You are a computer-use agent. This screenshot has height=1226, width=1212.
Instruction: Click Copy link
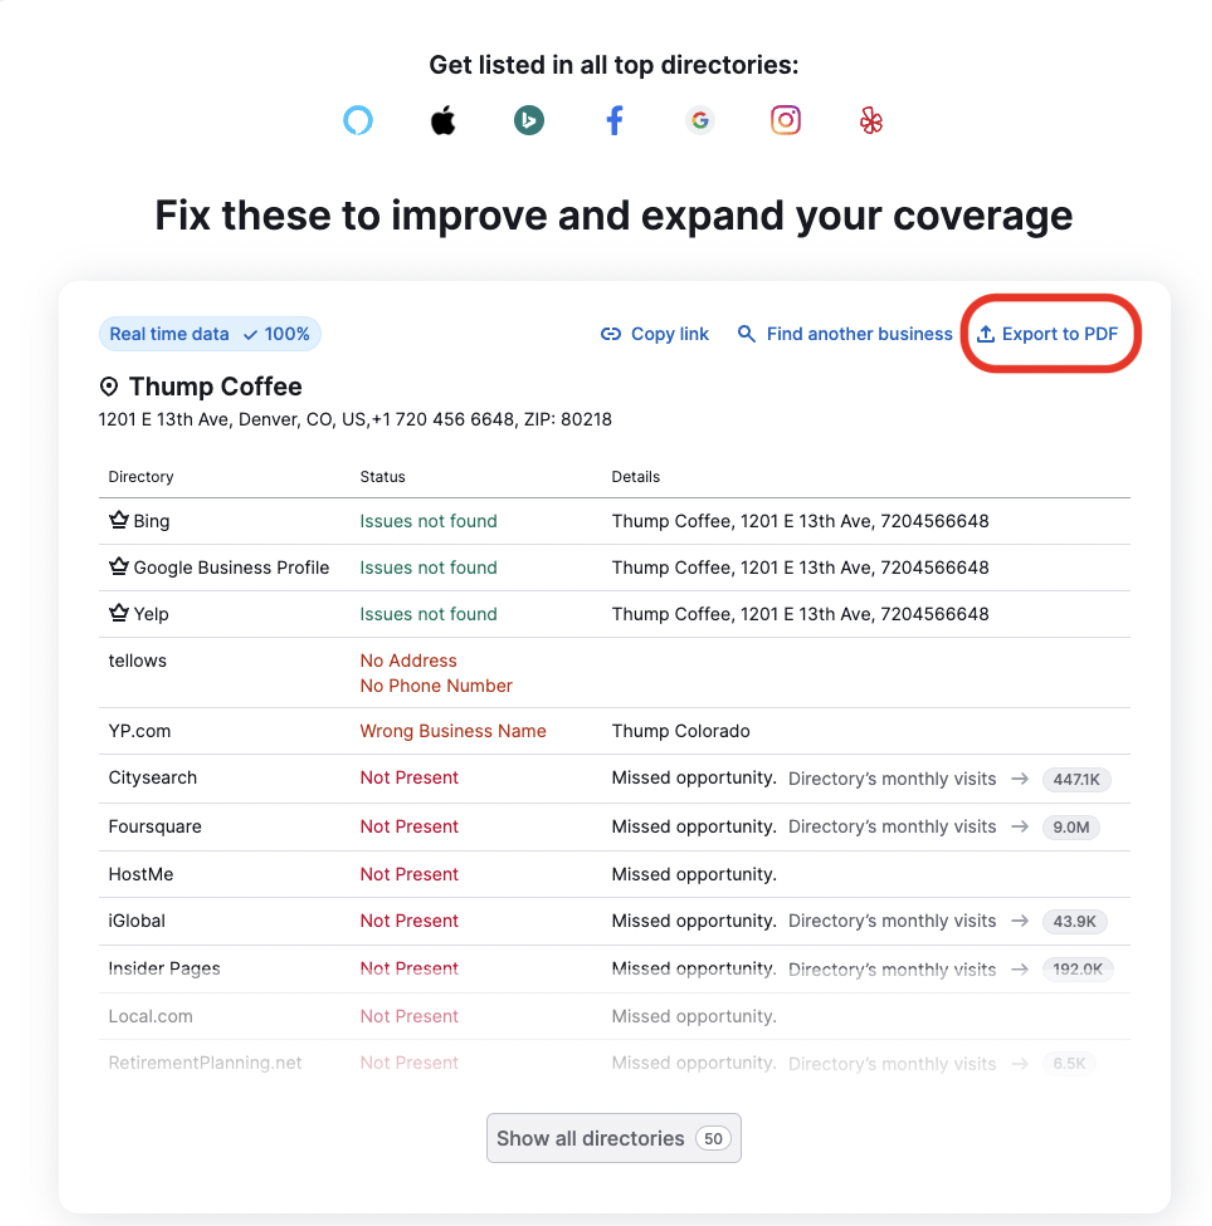pyautogui.click(x=655, y=334)
